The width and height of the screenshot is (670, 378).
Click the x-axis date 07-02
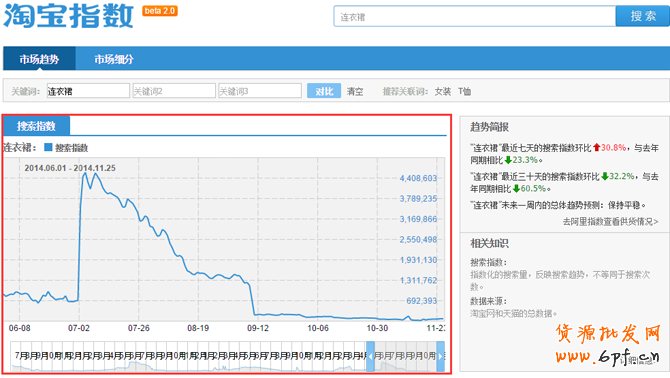pyautogui.click(x=79, y=328)
